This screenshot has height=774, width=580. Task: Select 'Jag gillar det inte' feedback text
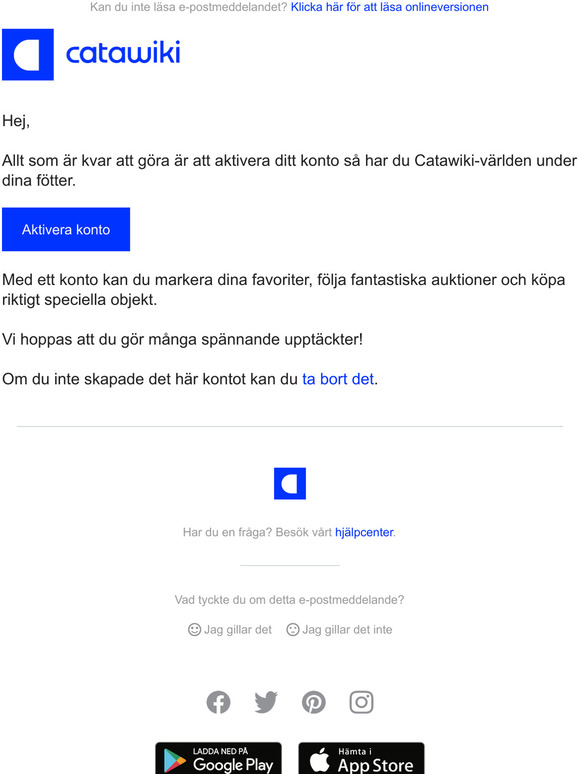point(347,629)
